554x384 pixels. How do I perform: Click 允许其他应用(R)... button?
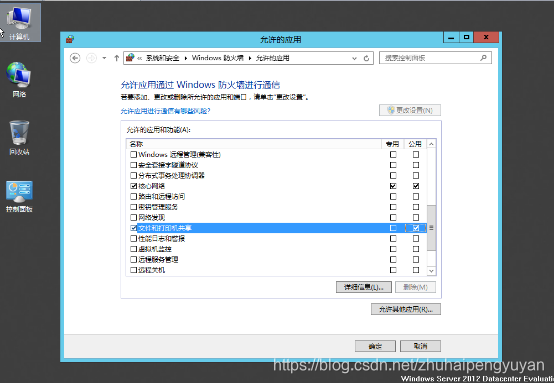[406, 309]
